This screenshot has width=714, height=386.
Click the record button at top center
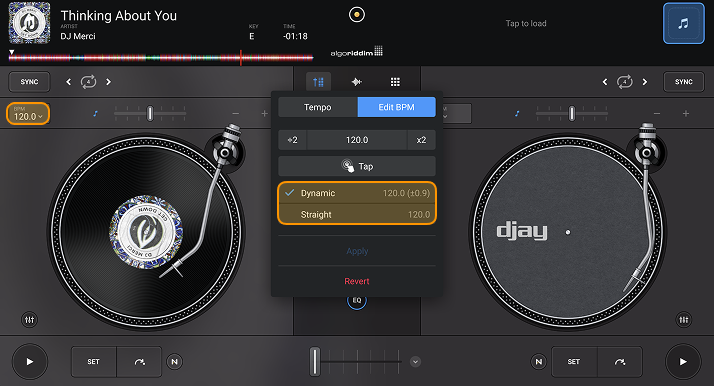(x=357, y=15)
